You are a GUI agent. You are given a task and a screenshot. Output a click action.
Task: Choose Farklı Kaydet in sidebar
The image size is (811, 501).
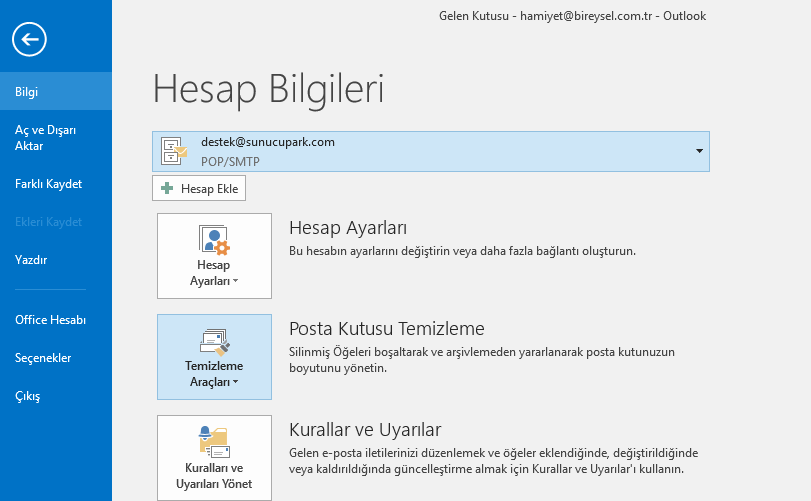pyautogui.click(x=56, y=184)
